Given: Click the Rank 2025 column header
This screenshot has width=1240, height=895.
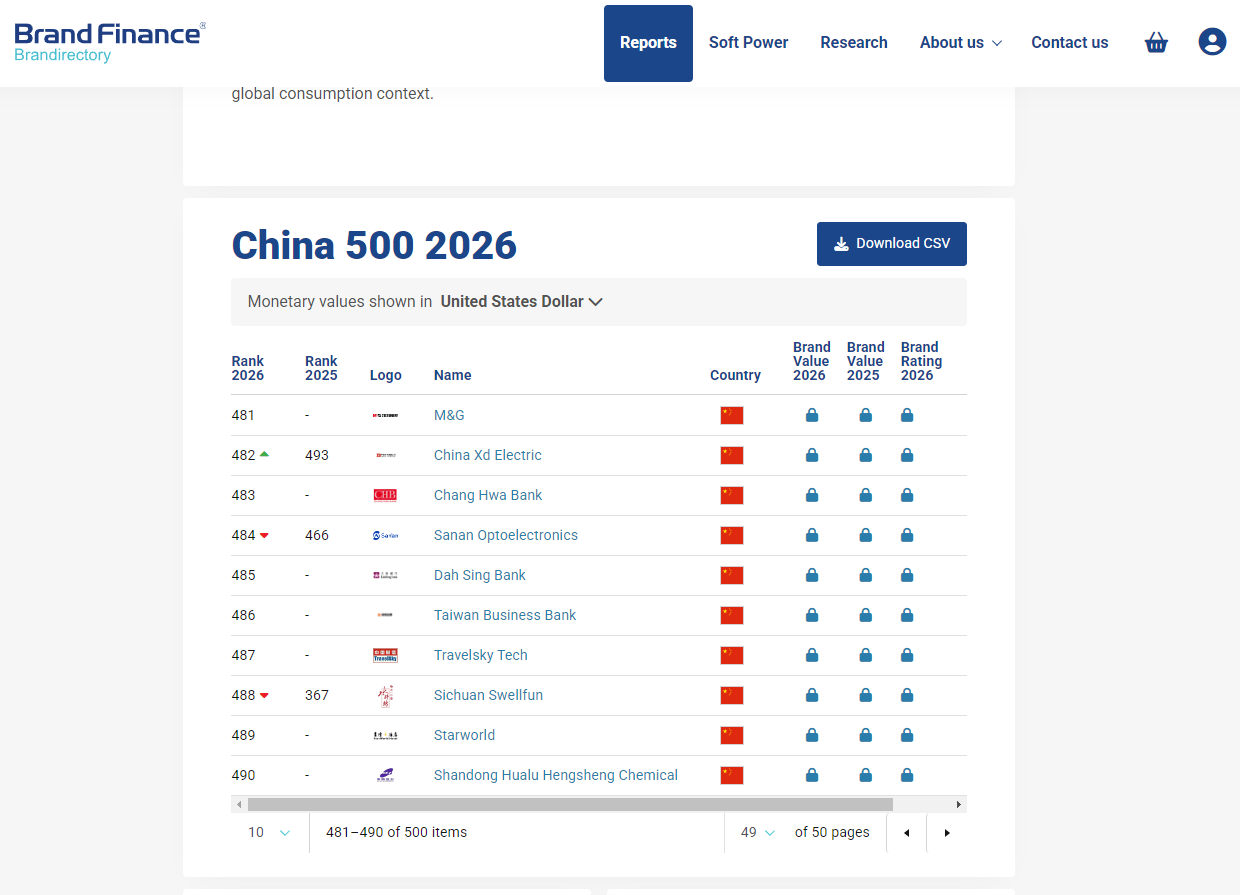Looking at the screenshot, I should [x=322, y=368].
